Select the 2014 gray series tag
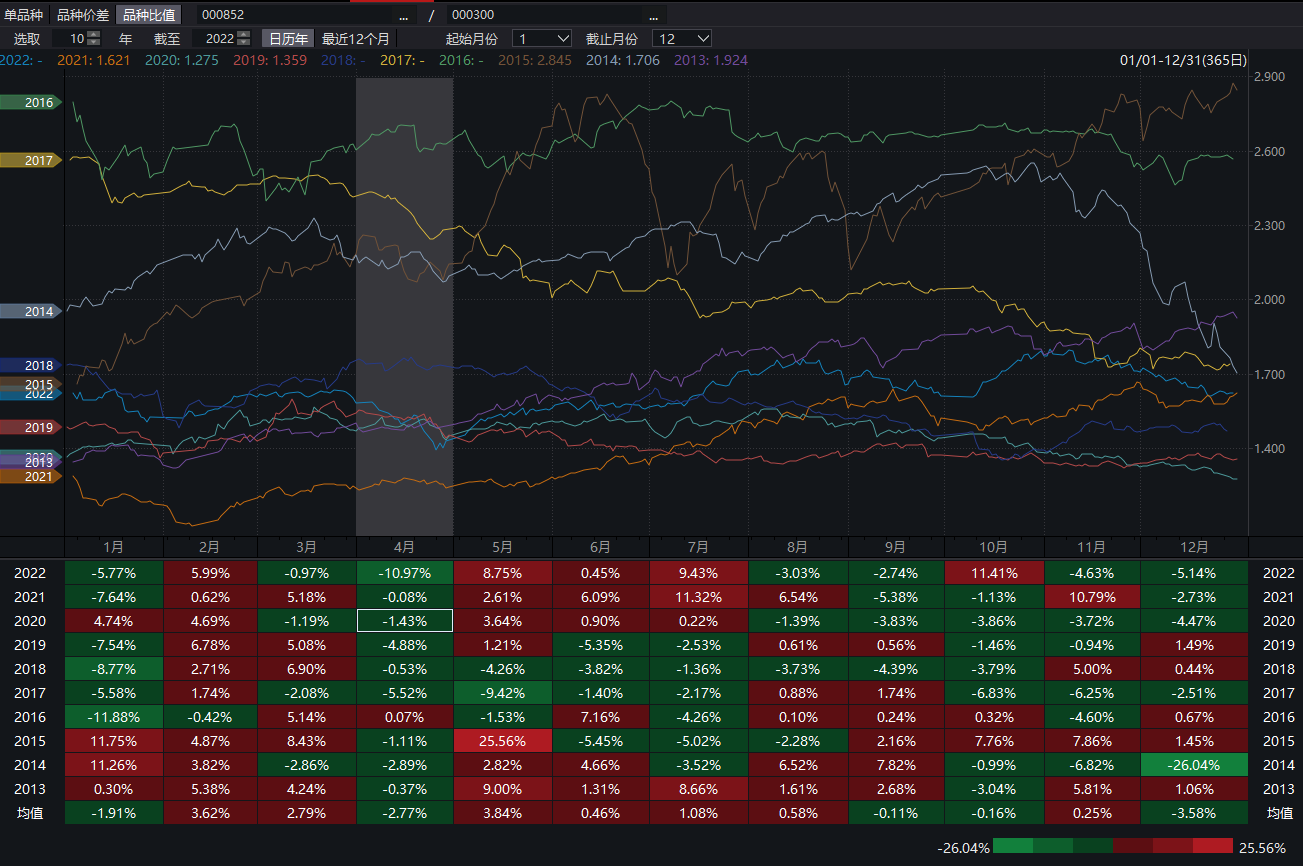 click(30, 312)
